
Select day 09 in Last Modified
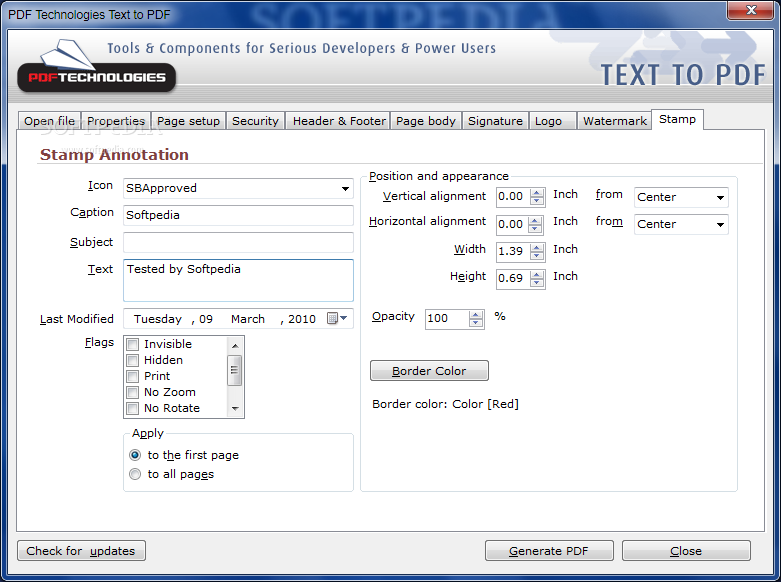[206, 319]
